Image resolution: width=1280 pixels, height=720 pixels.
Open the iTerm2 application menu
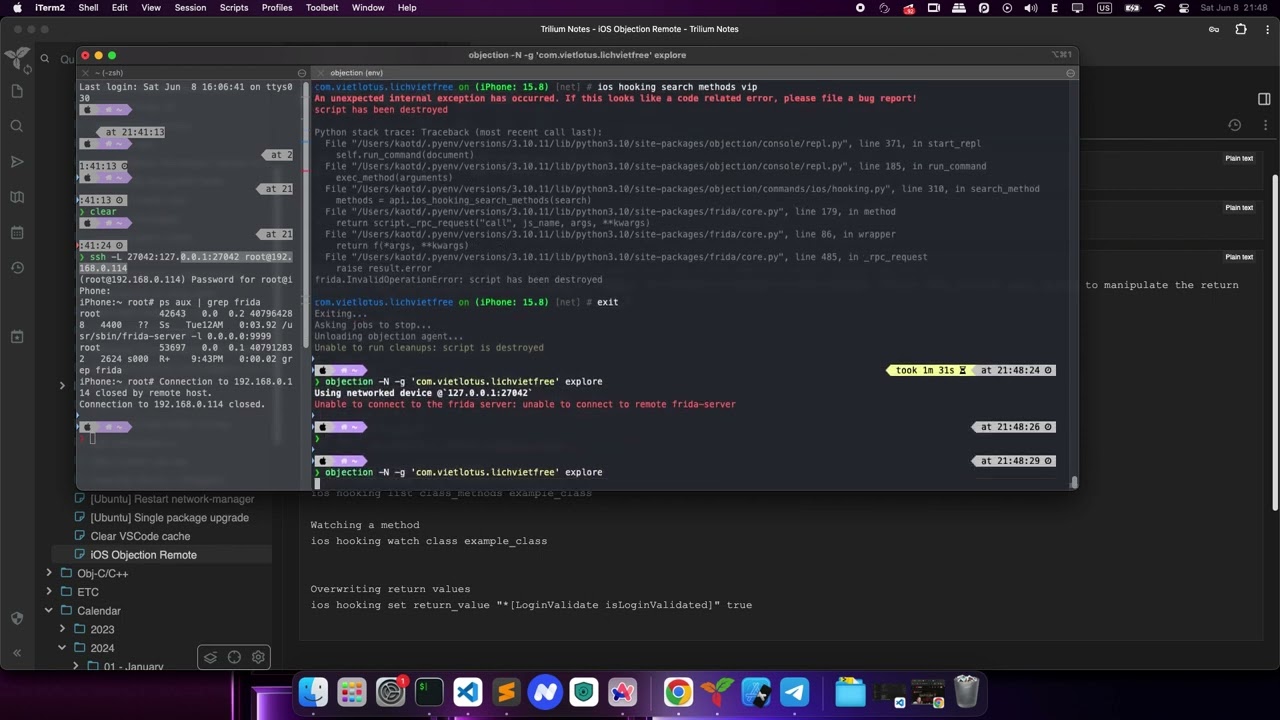click(x=49, y=8)
